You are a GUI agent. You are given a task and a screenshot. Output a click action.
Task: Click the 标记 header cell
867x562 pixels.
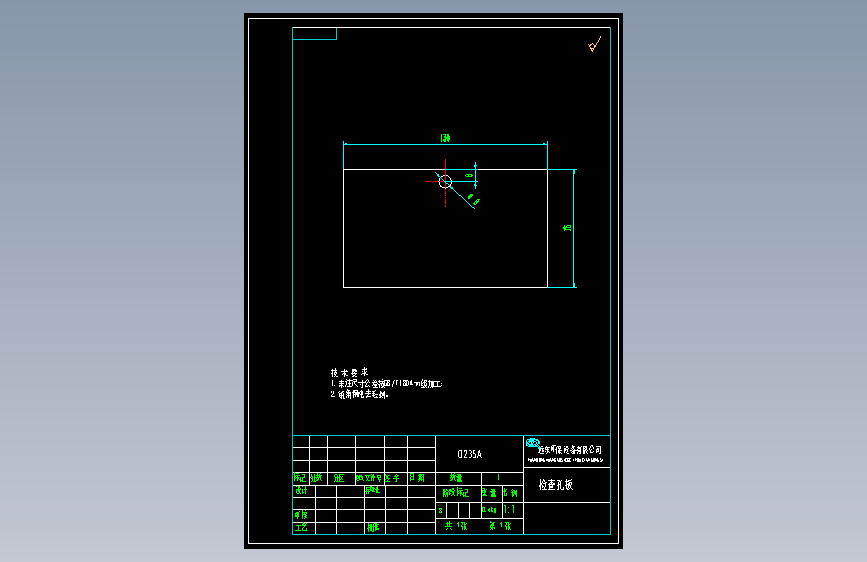[300, 477]
